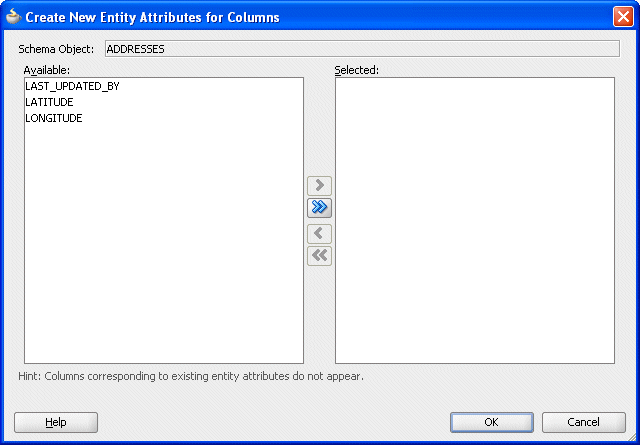Click the single left arrow remove button
Image resolution: width=640 pixels, height=445 pixels.
pos(319,234)
